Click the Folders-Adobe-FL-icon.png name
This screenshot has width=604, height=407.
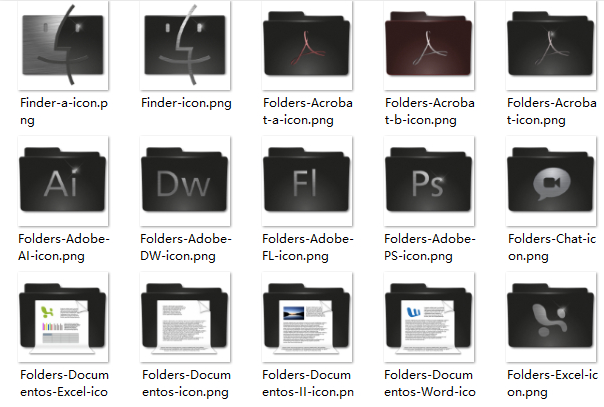pos(308,247)
